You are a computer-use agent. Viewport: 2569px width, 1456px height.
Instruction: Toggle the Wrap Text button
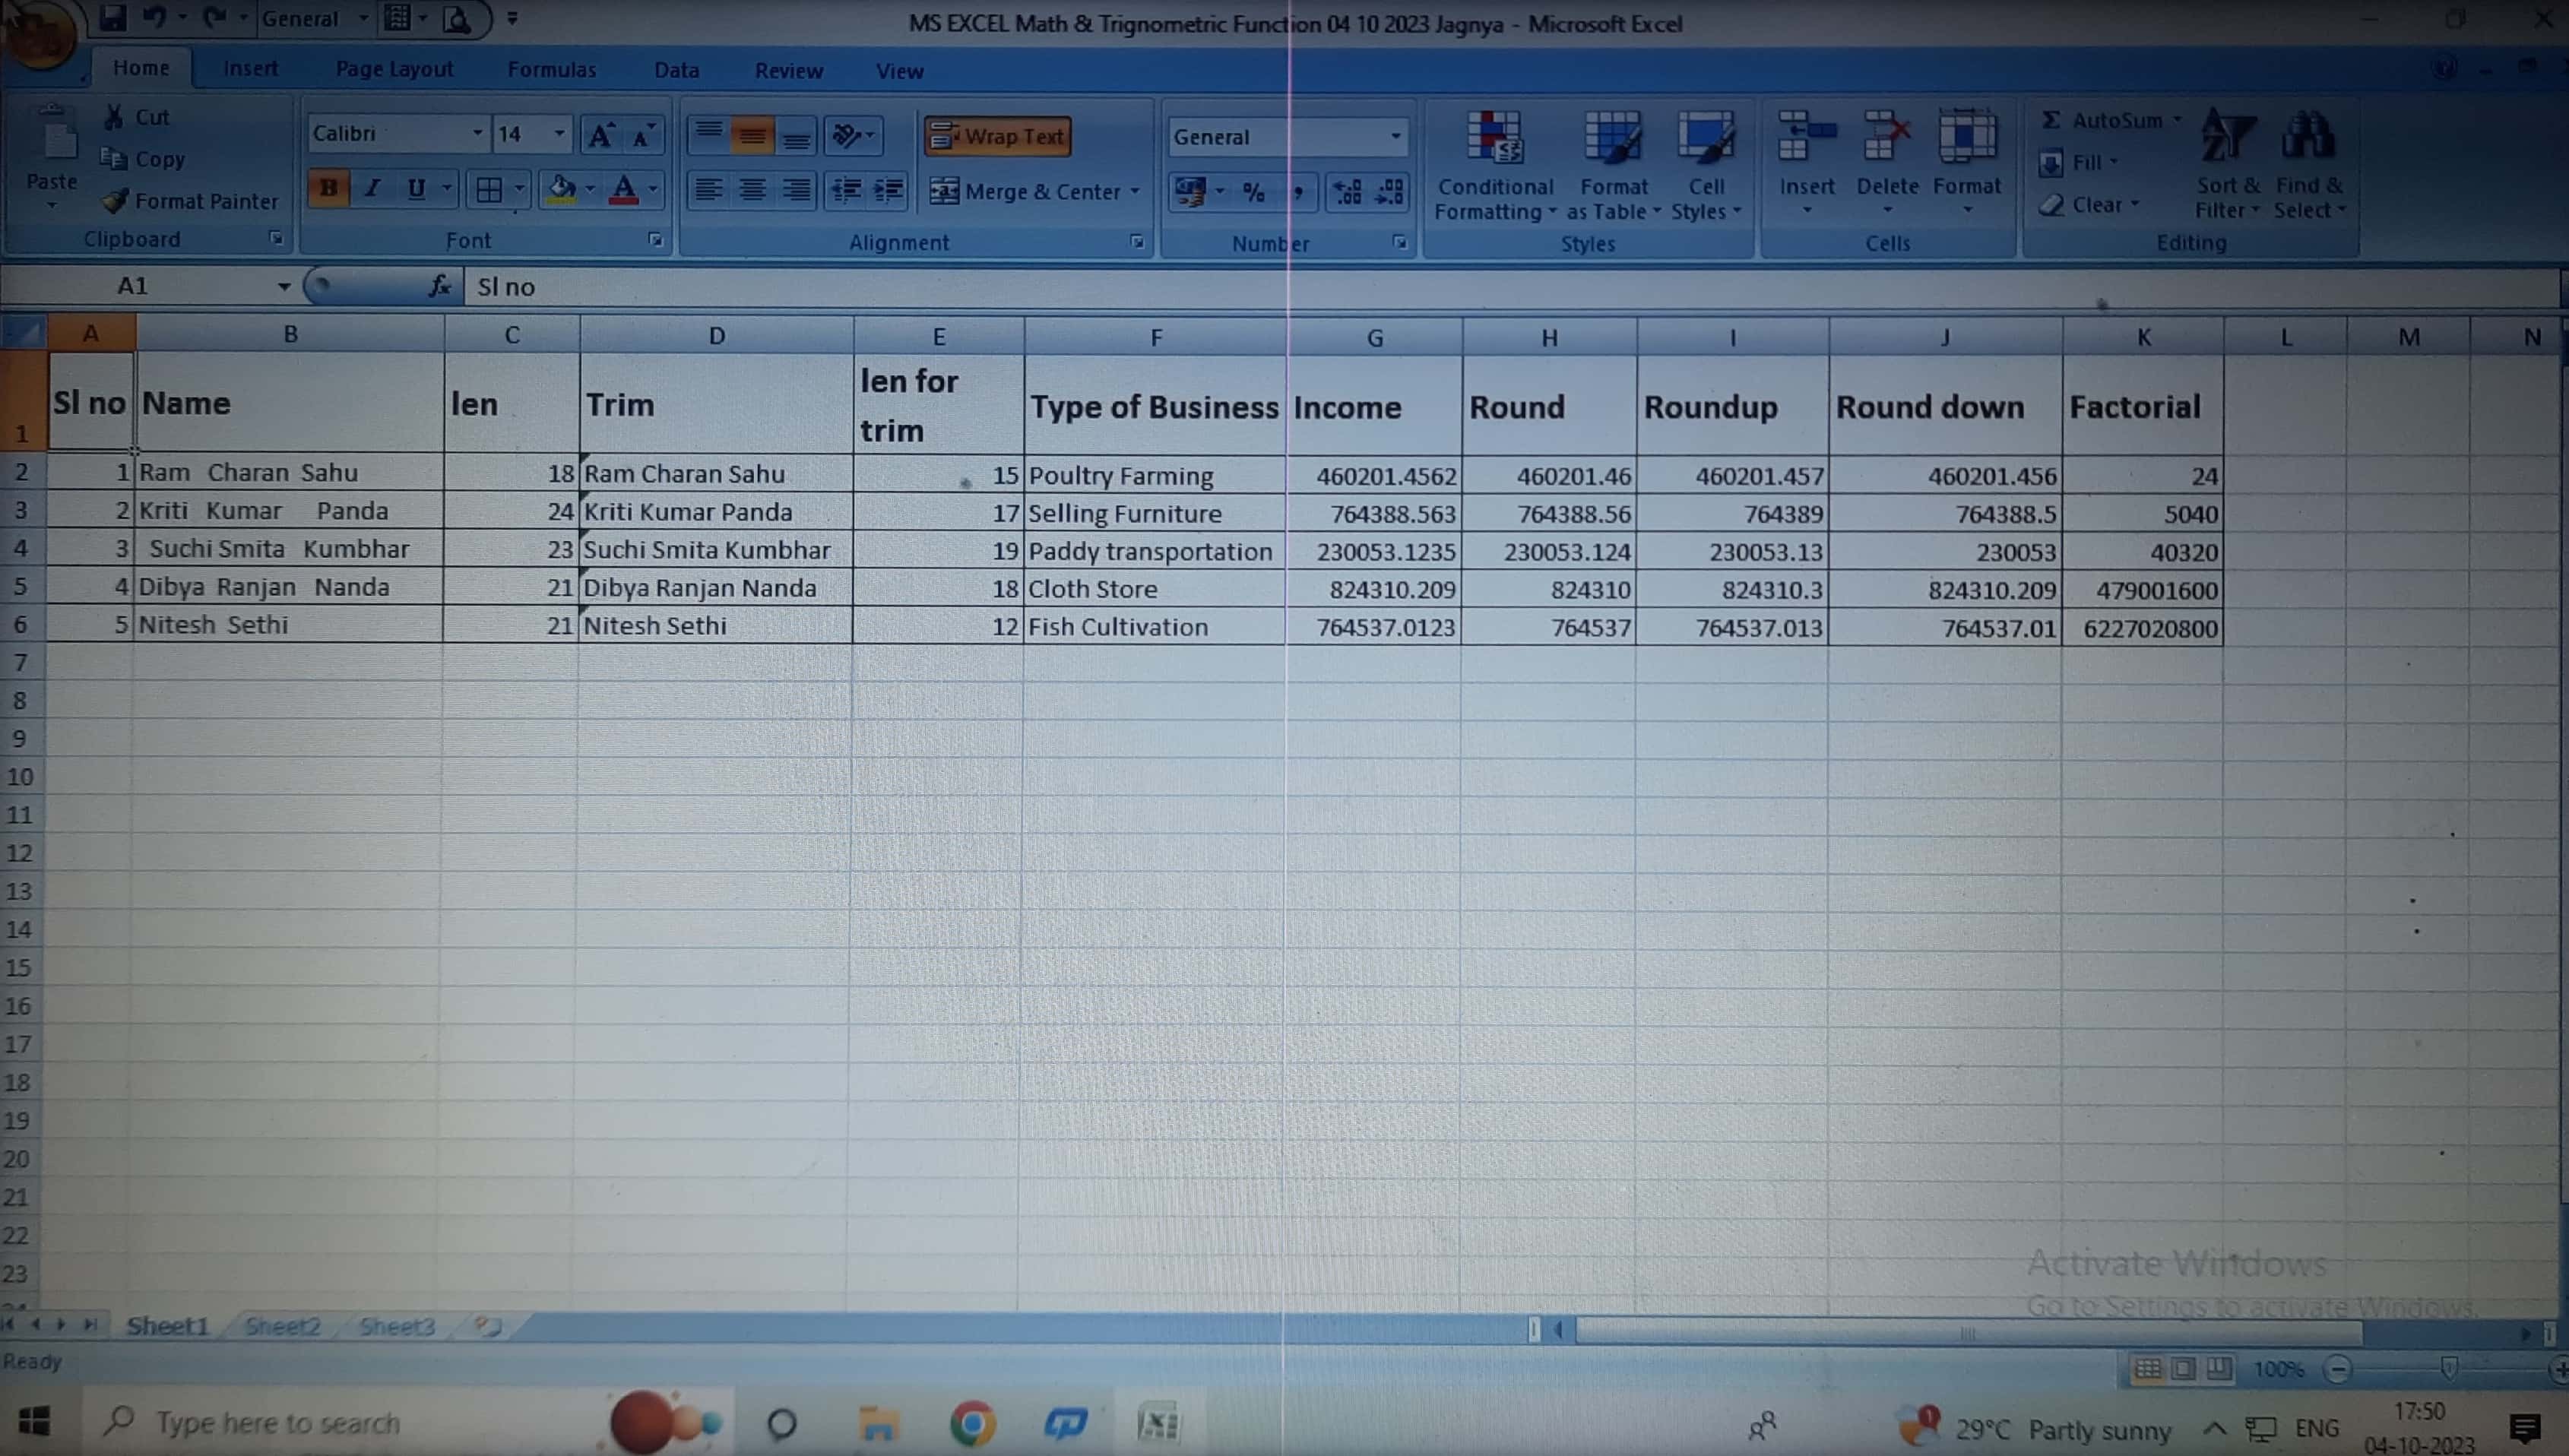[x=998, y=136]
